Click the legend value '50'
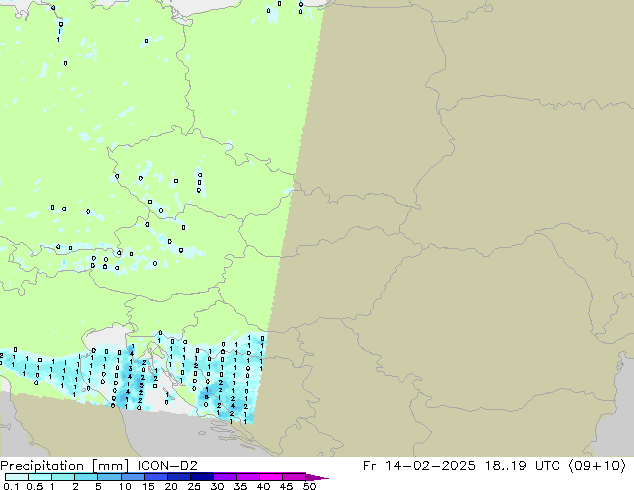 coord(309,486)
